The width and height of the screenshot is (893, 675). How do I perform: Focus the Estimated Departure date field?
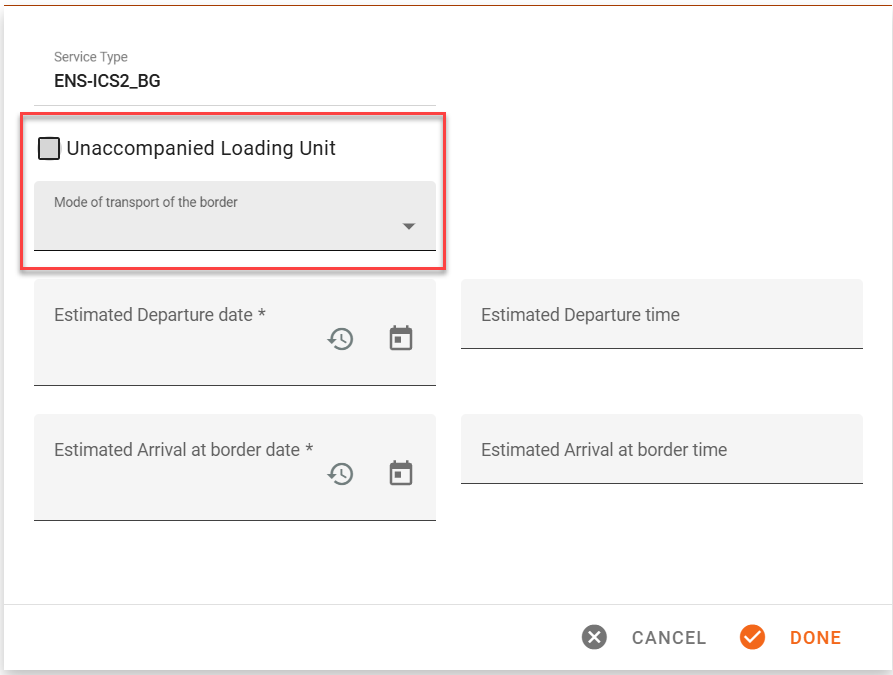pos(235,332)
